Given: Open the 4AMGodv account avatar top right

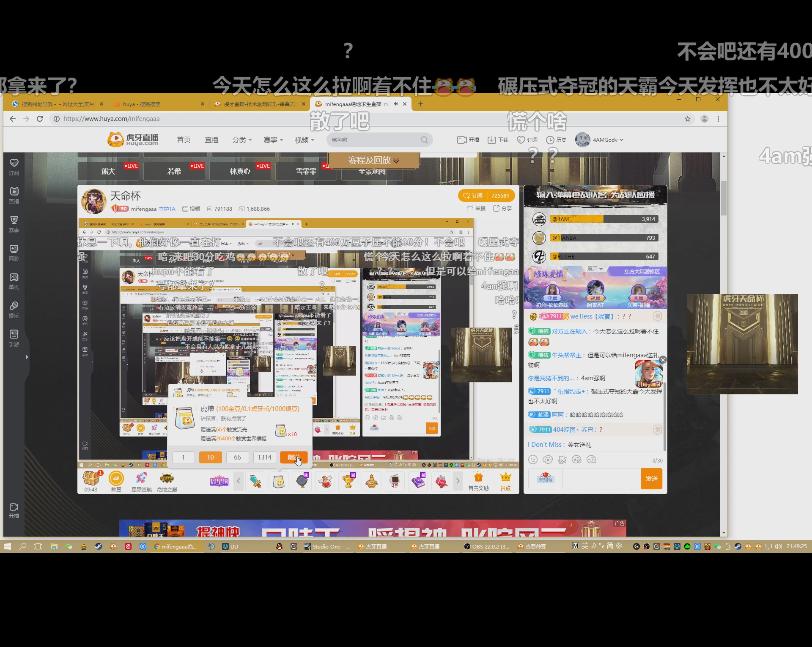Looking at the screenshot, I should (x=581, y=138).
